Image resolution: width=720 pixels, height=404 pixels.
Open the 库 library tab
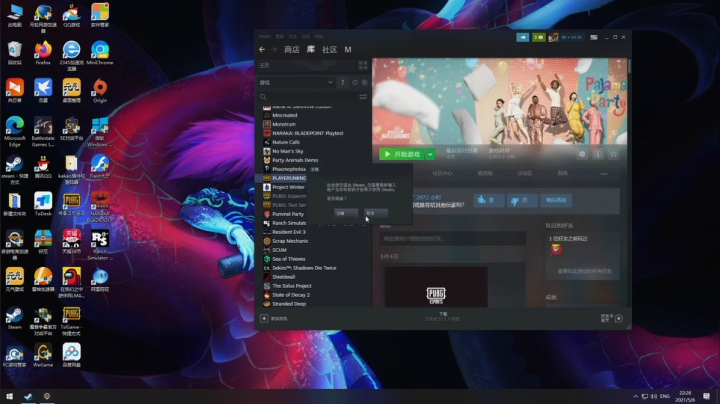(311, 50)
